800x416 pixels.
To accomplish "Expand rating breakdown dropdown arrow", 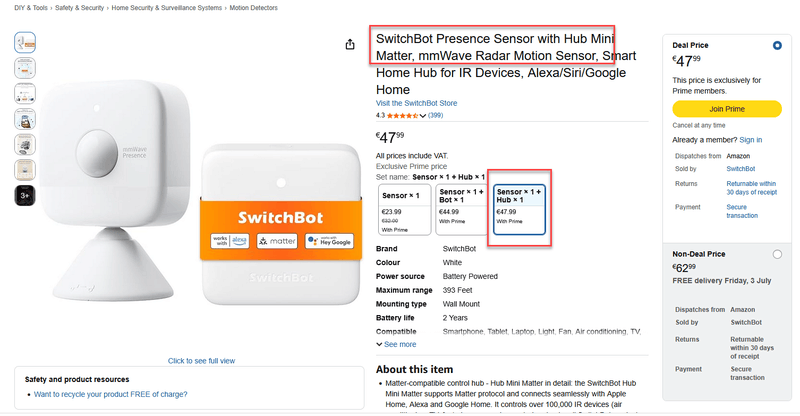I will 422,116.
